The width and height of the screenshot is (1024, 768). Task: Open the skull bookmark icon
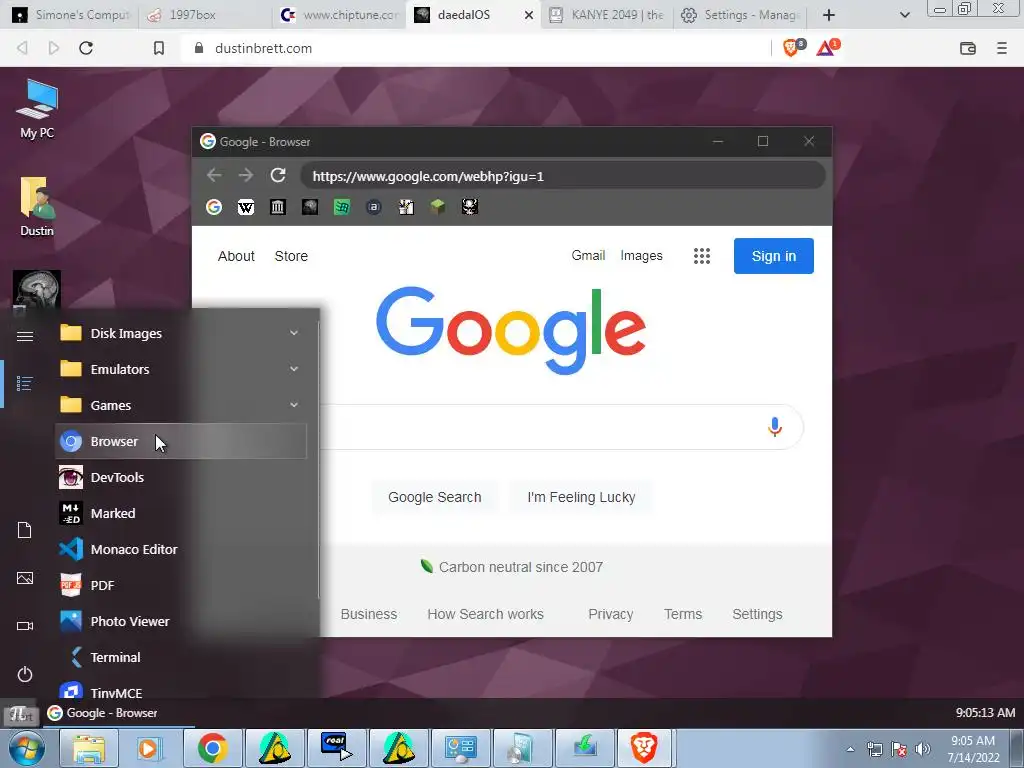(470, 207)
